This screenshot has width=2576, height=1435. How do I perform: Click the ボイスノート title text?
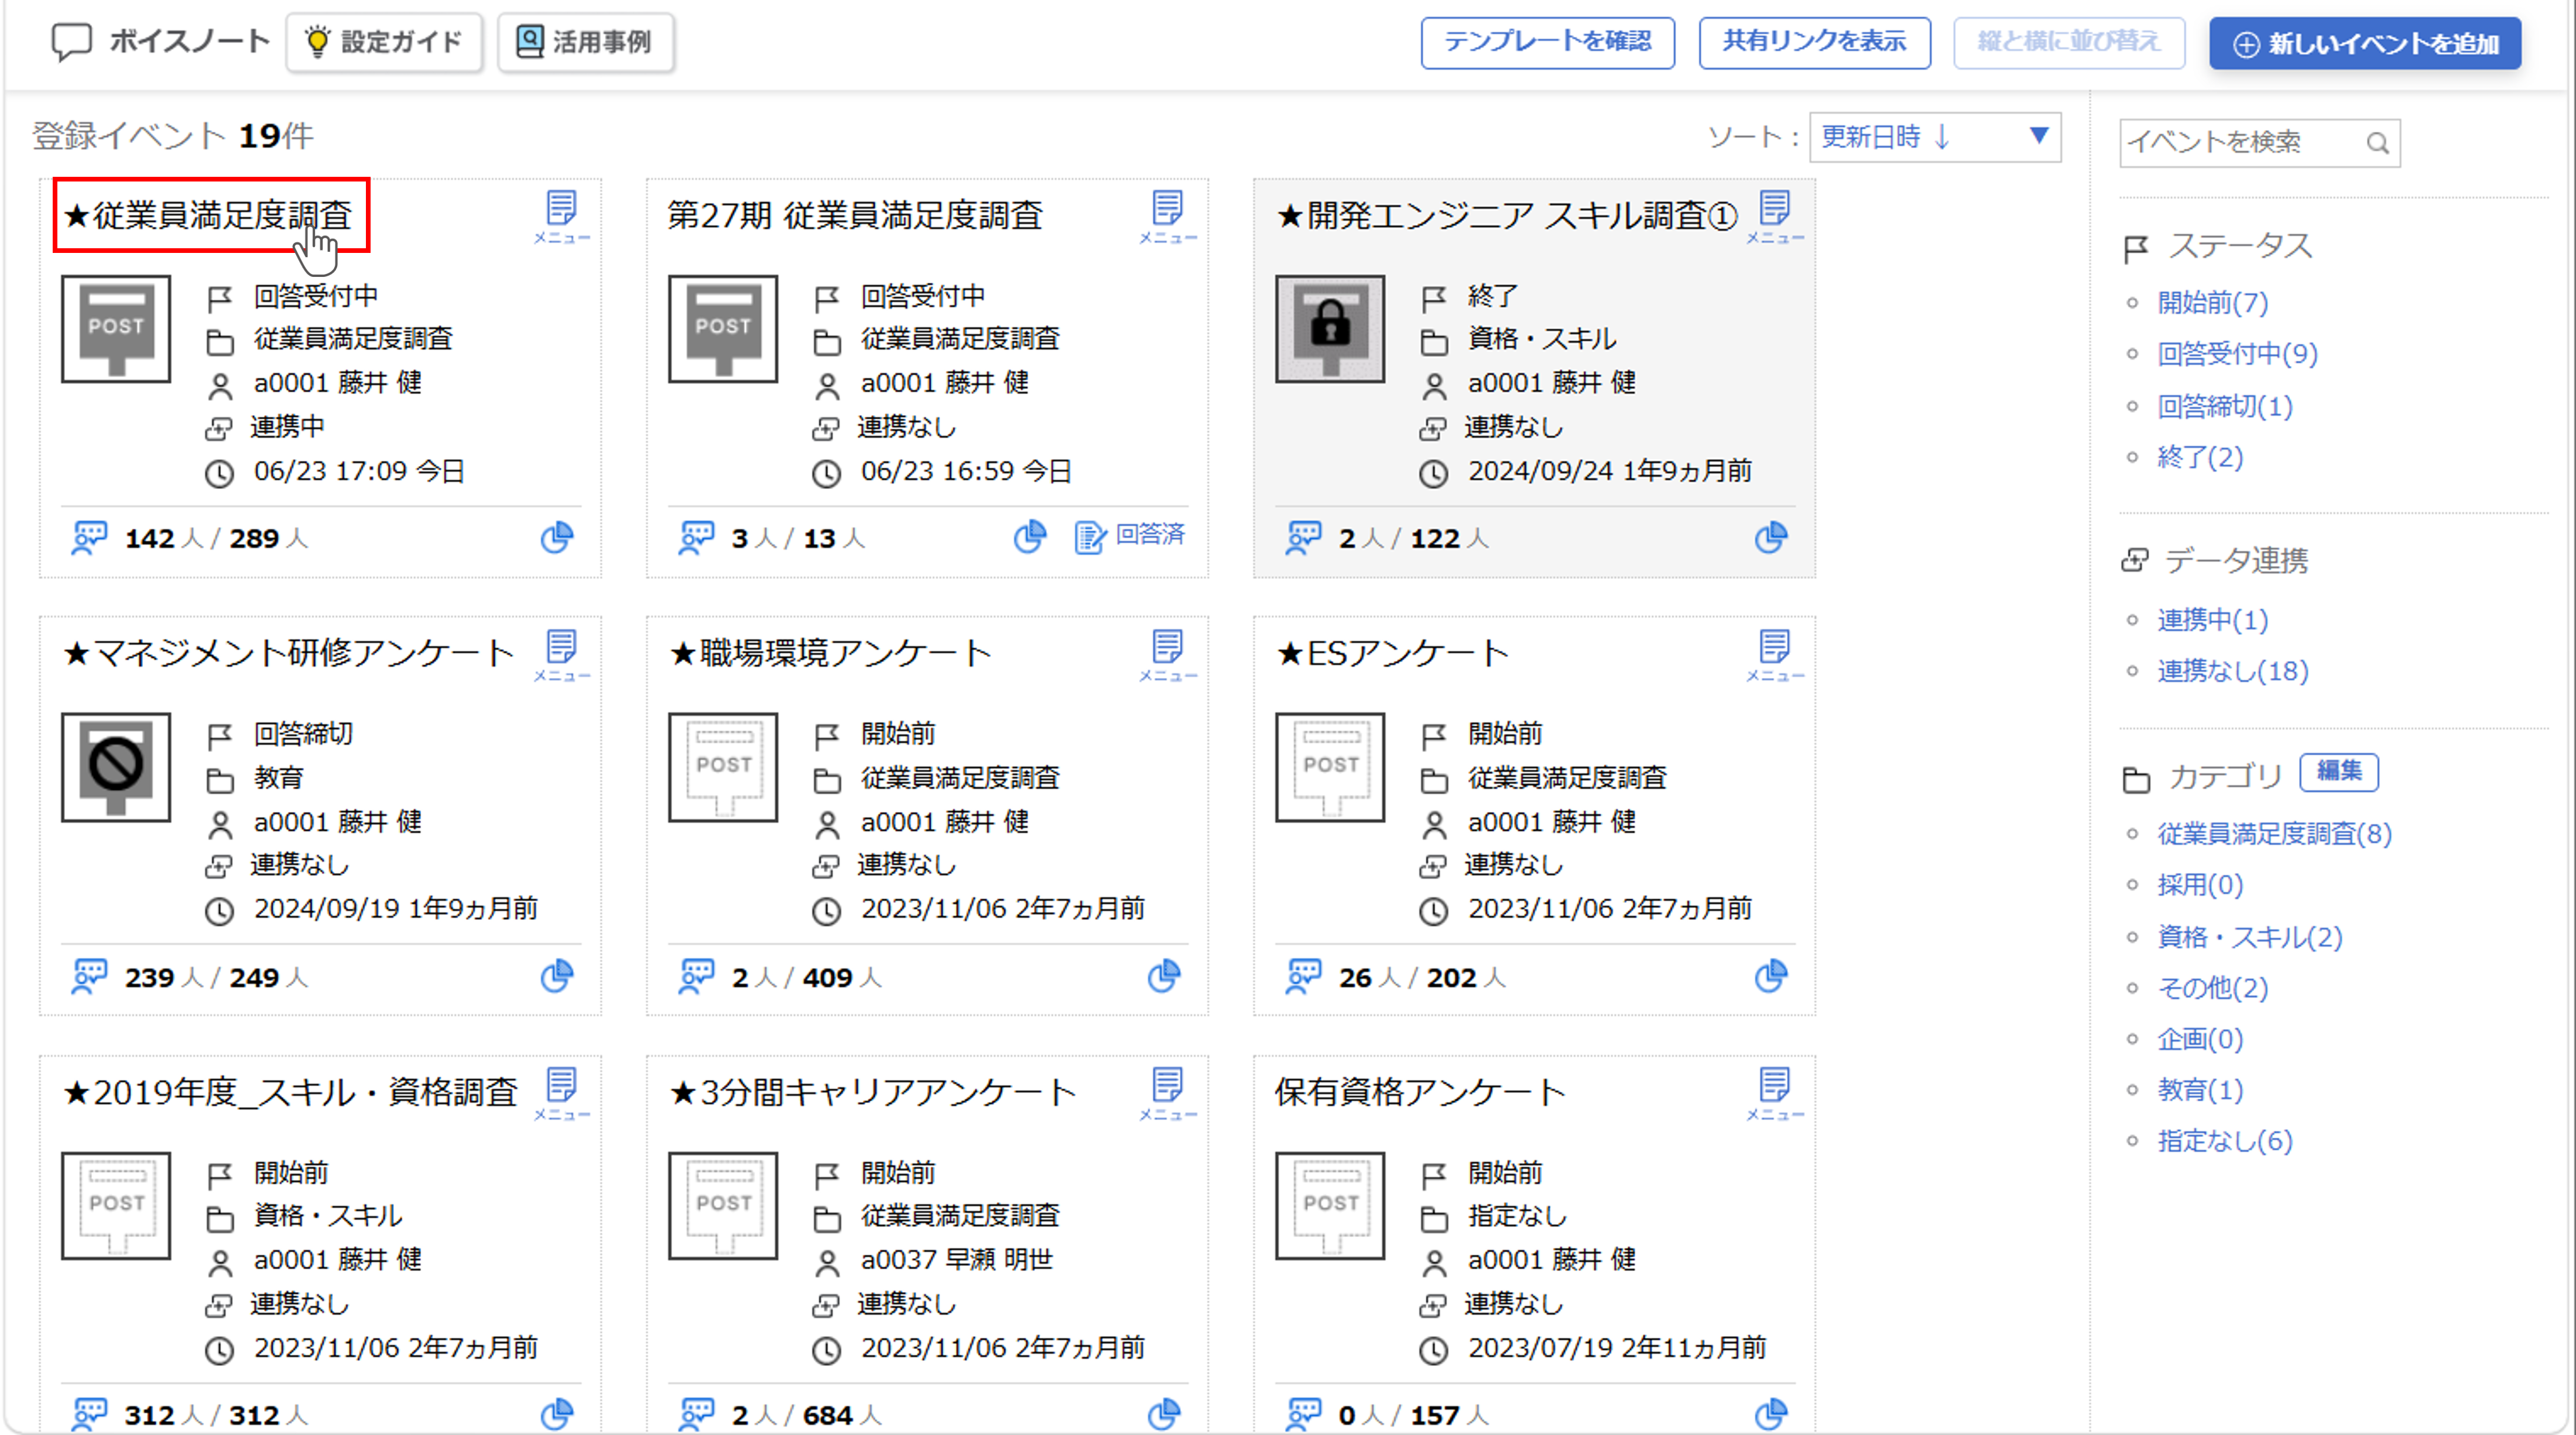point(190,41)
